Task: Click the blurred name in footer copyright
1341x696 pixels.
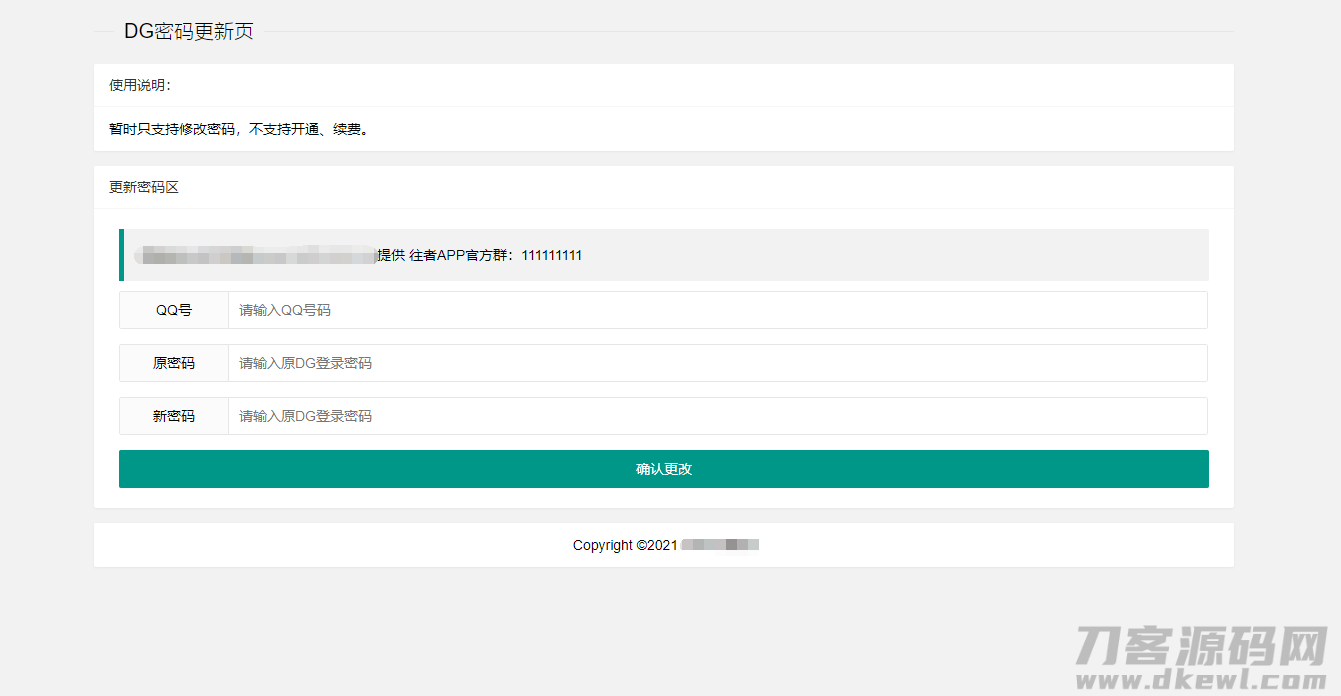Action: 719,545
